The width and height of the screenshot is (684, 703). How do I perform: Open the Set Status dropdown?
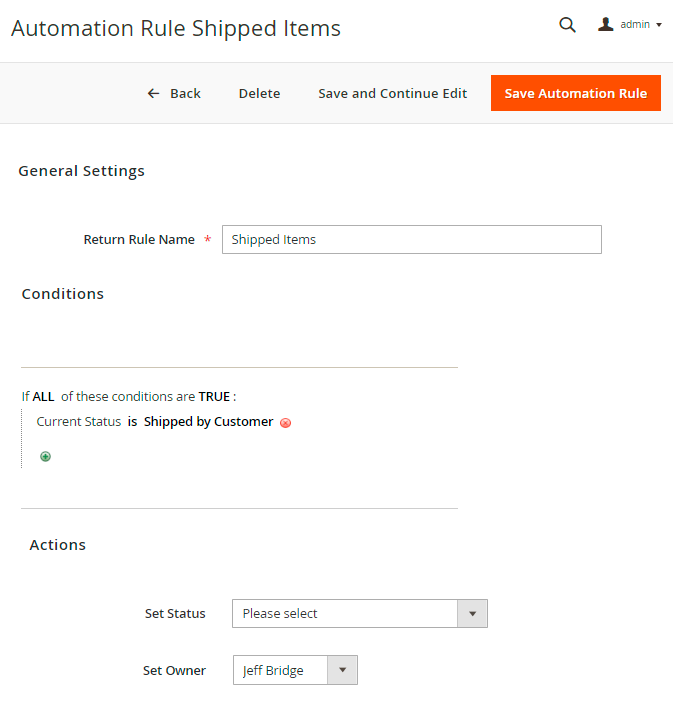click(x=359, y=613)
